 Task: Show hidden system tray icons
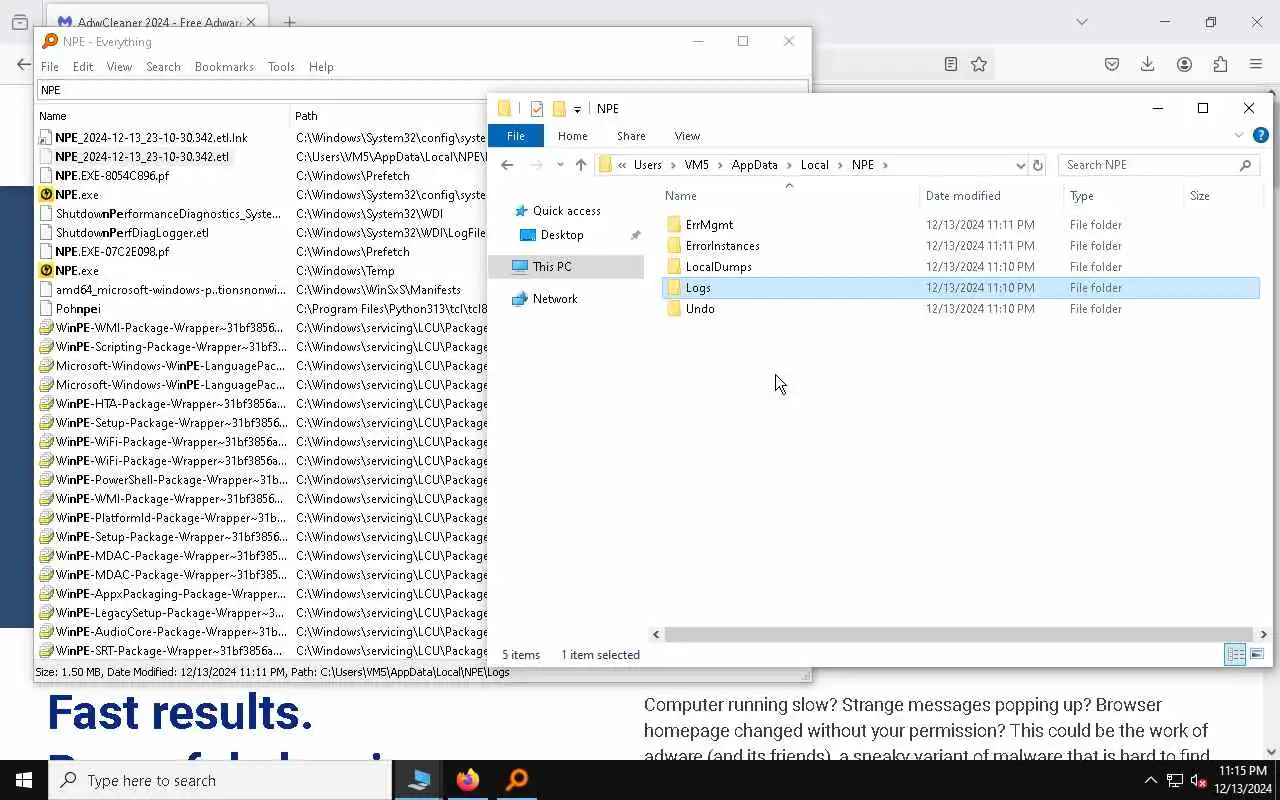tap(1150, 780)
